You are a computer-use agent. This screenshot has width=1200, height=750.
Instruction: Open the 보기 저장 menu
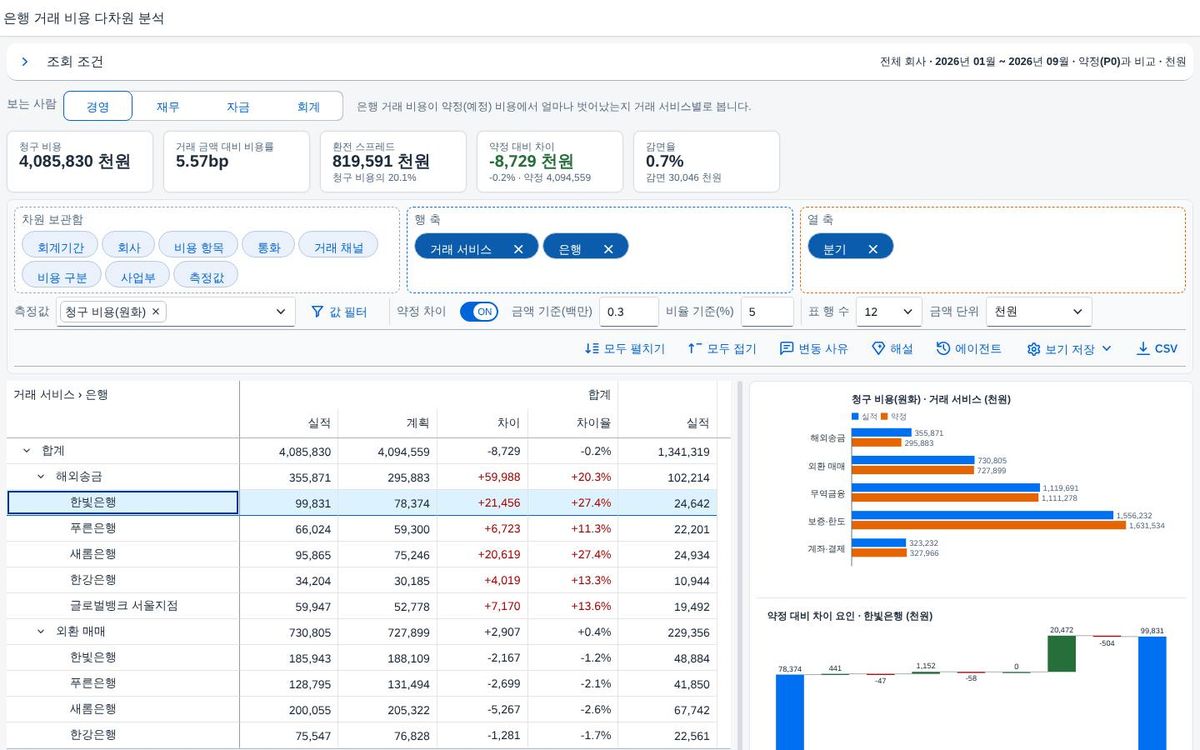1069,349
